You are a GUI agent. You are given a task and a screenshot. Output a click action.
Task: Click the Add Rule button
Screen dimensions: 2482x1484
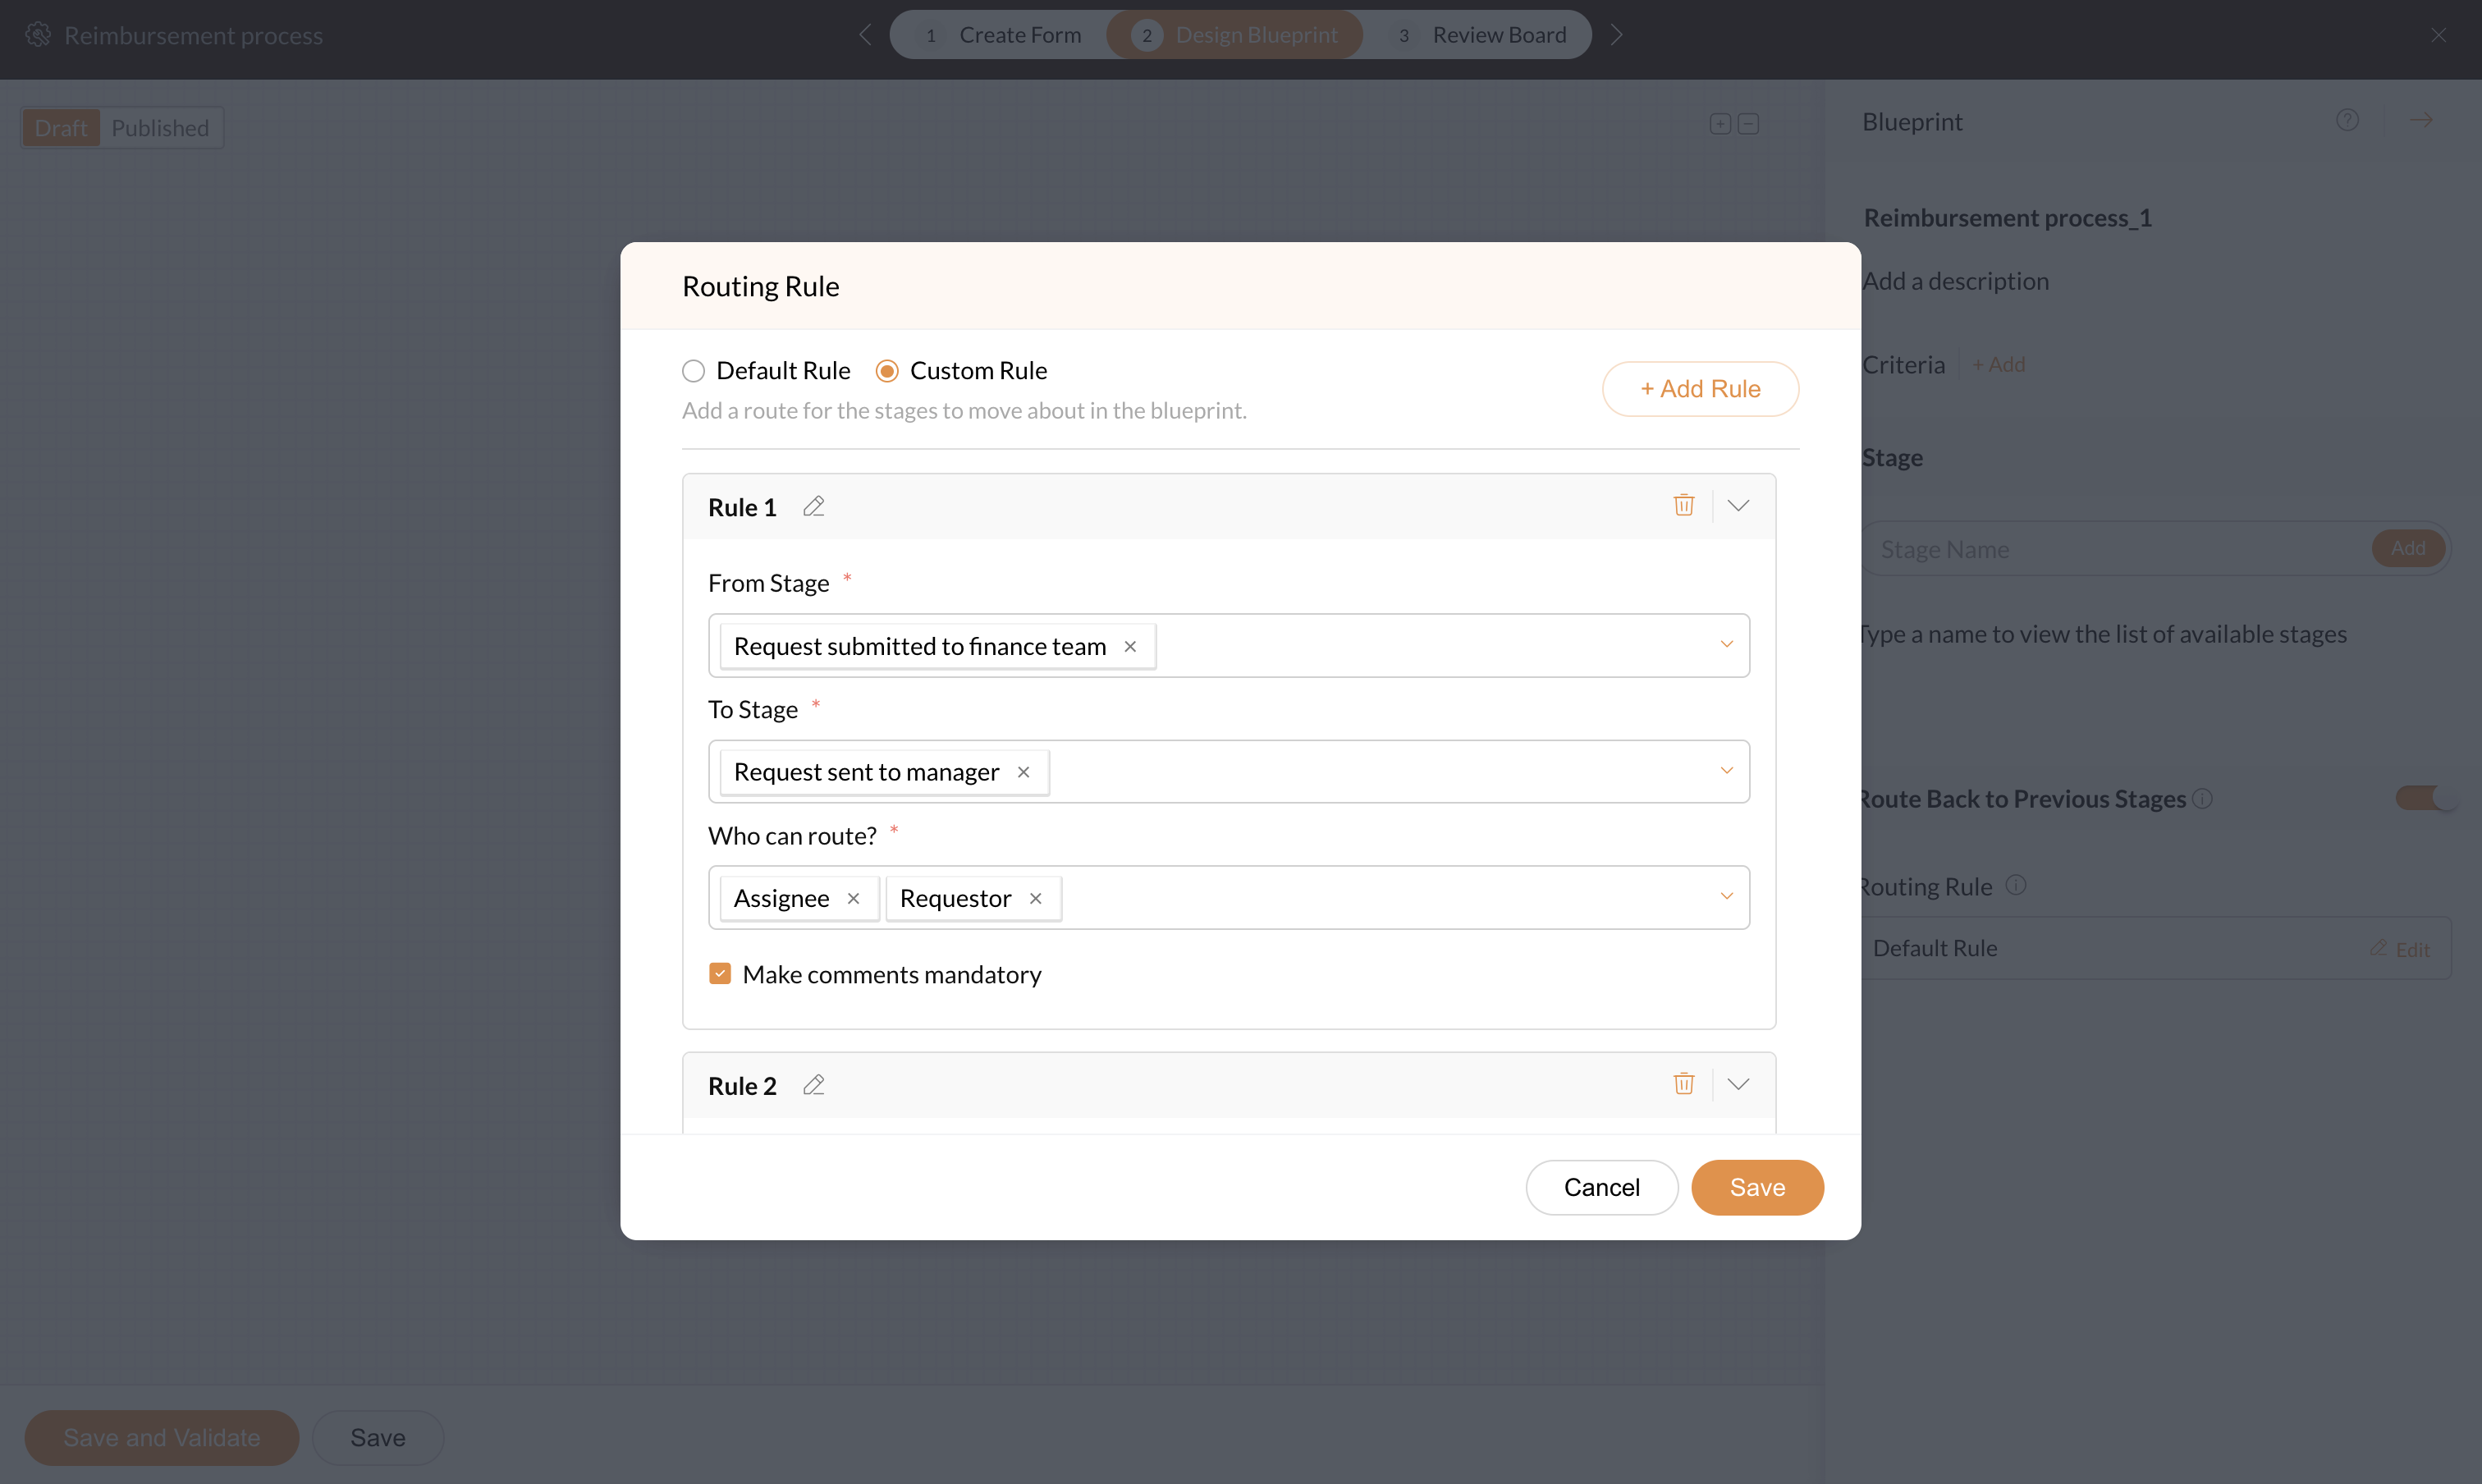(x=1700, y=389)
